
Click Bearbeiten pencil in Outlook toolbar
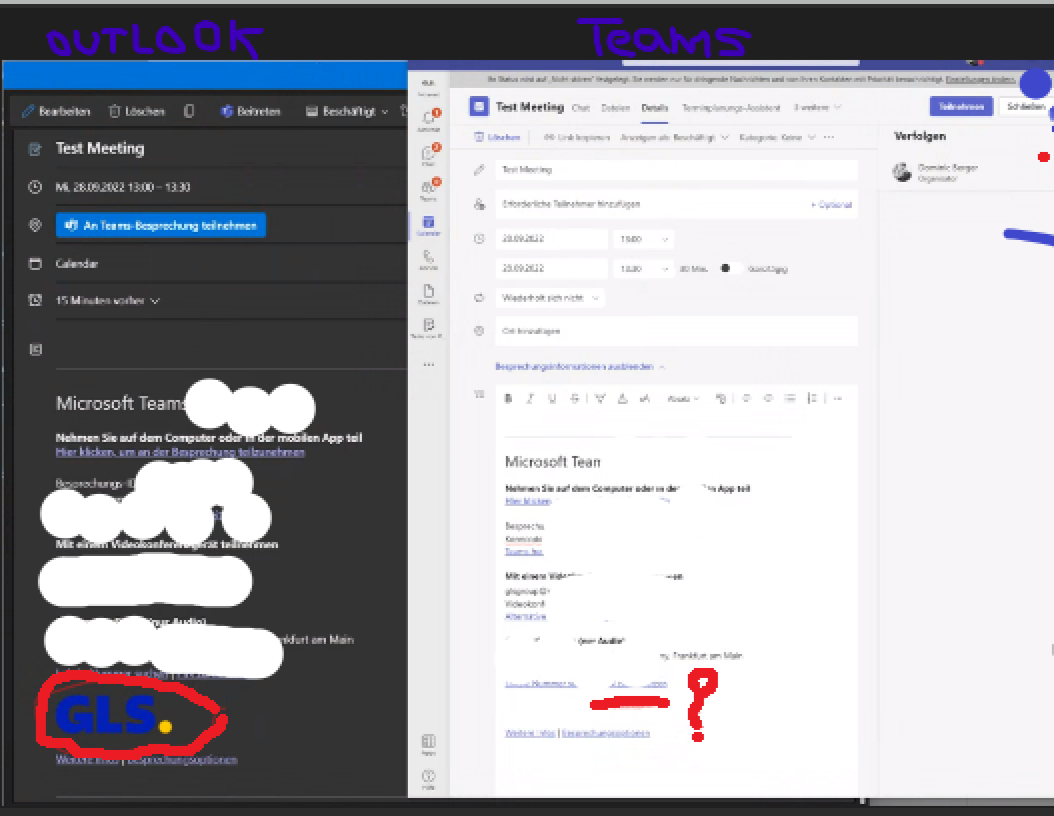coord(56,111)
